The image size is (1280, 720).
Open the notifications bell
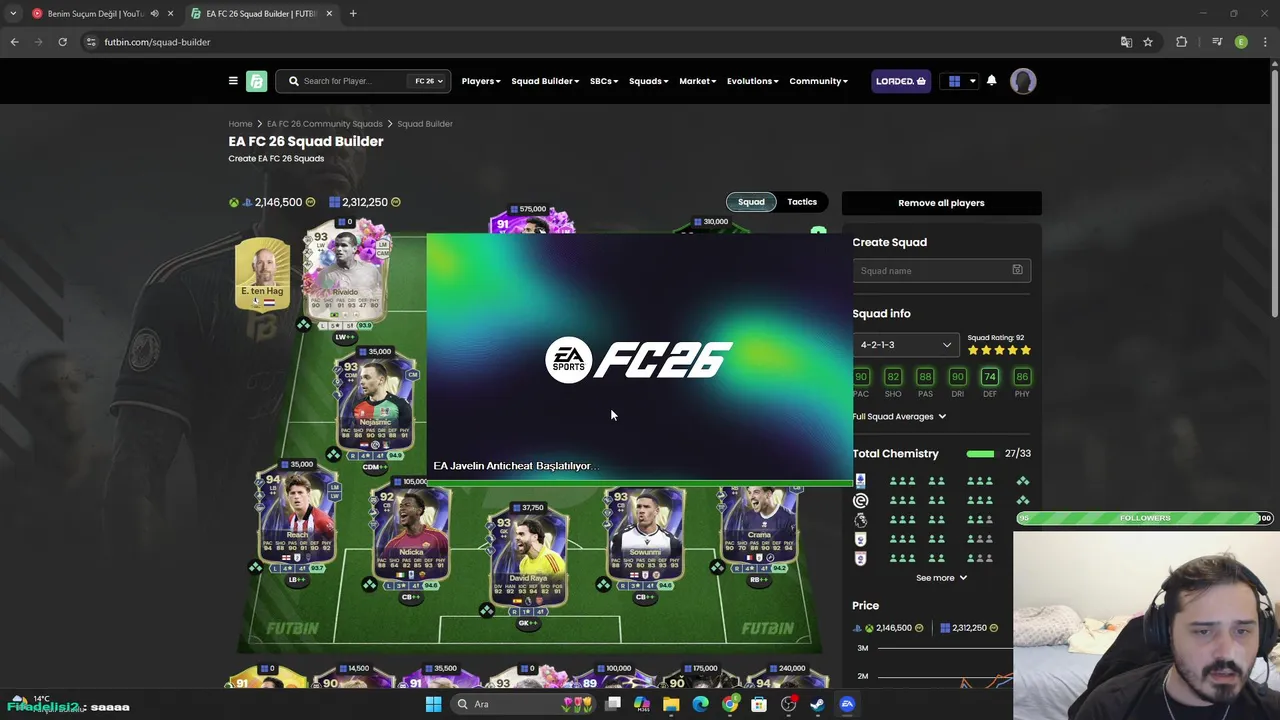(991, 81)
